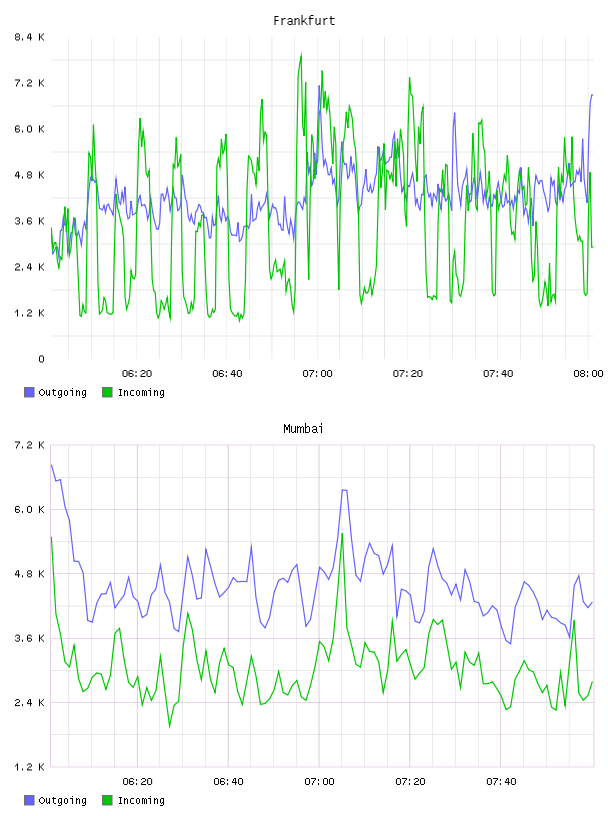Click Frankfurt Incoming green legend swatch
The width and height of the screenshot is (608, 816).
107,392
